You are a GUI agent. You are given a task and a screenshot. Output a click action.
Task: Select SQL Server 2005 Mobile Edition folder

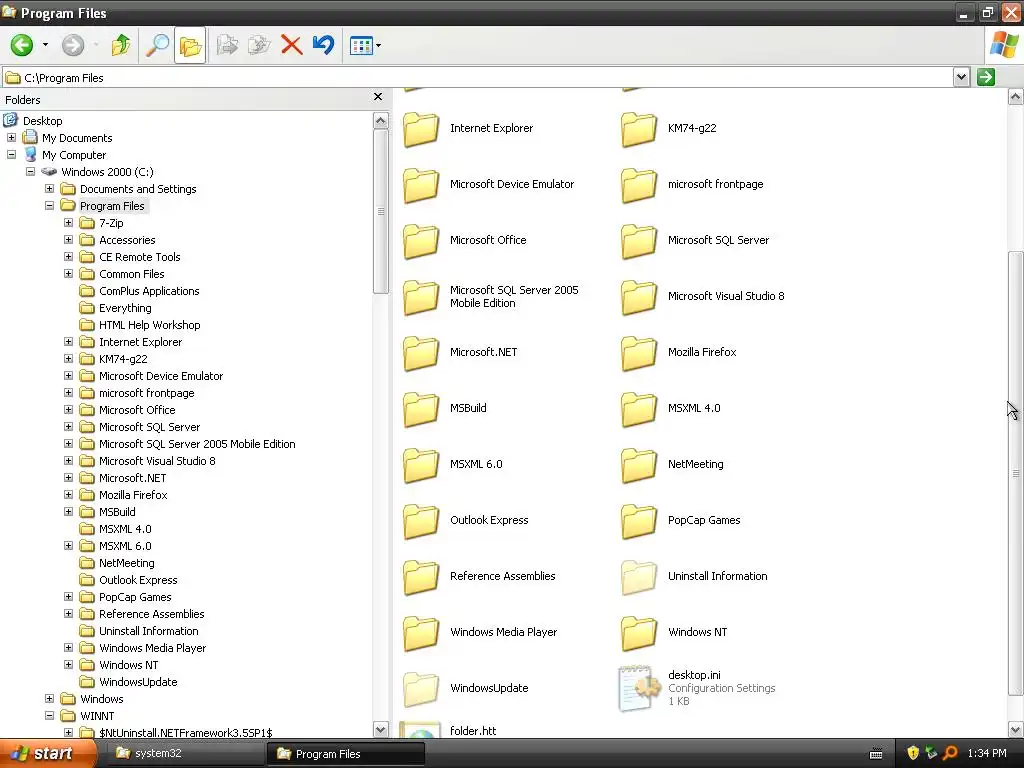pyautogui.click(x=421, y=297)
